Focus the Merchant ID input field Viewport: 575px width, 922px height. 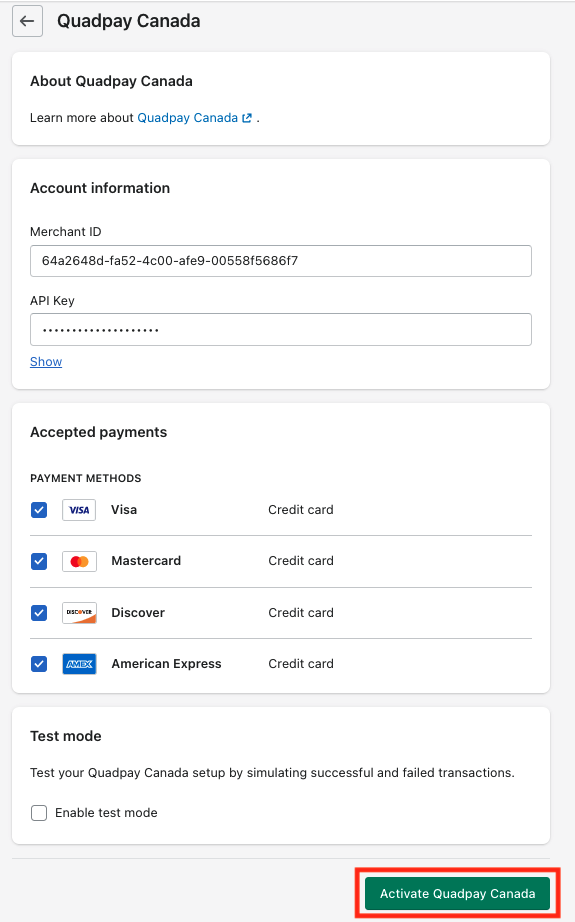pos(281,261)
